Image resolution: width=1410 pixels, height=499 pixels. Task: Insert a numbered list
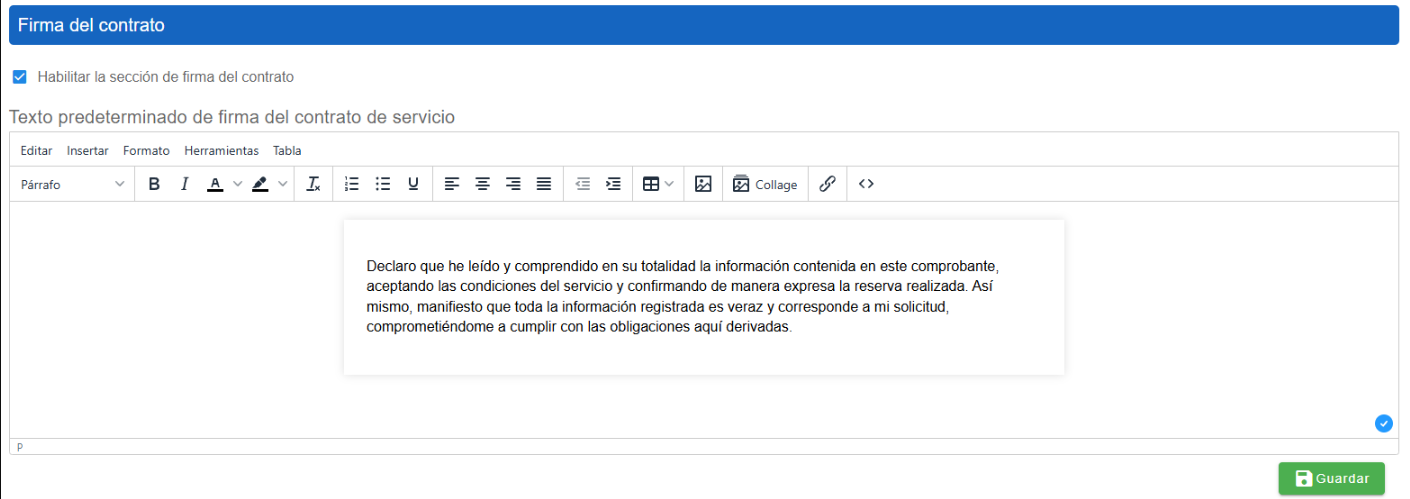[351, 184]
